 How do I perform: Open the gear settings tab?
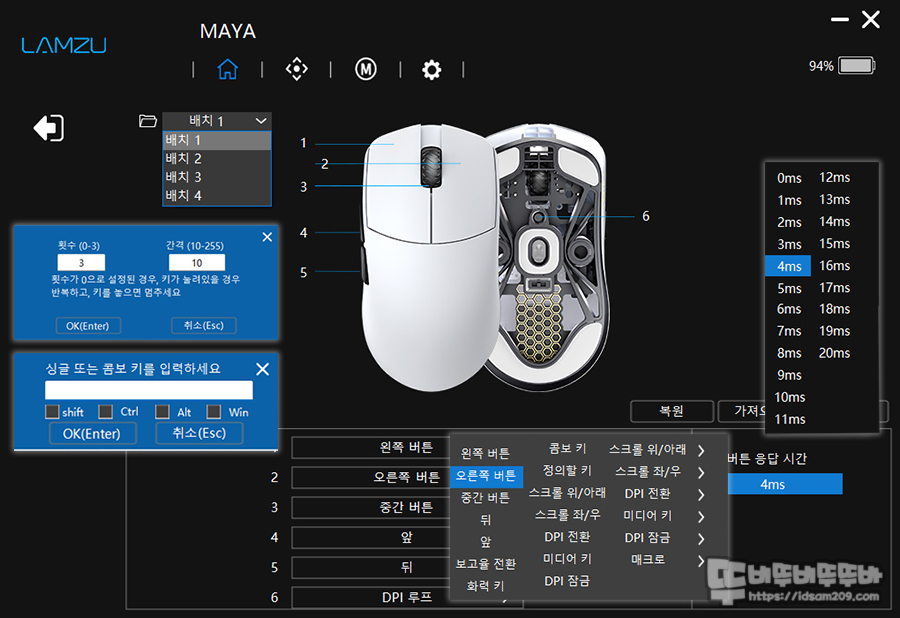432,70
